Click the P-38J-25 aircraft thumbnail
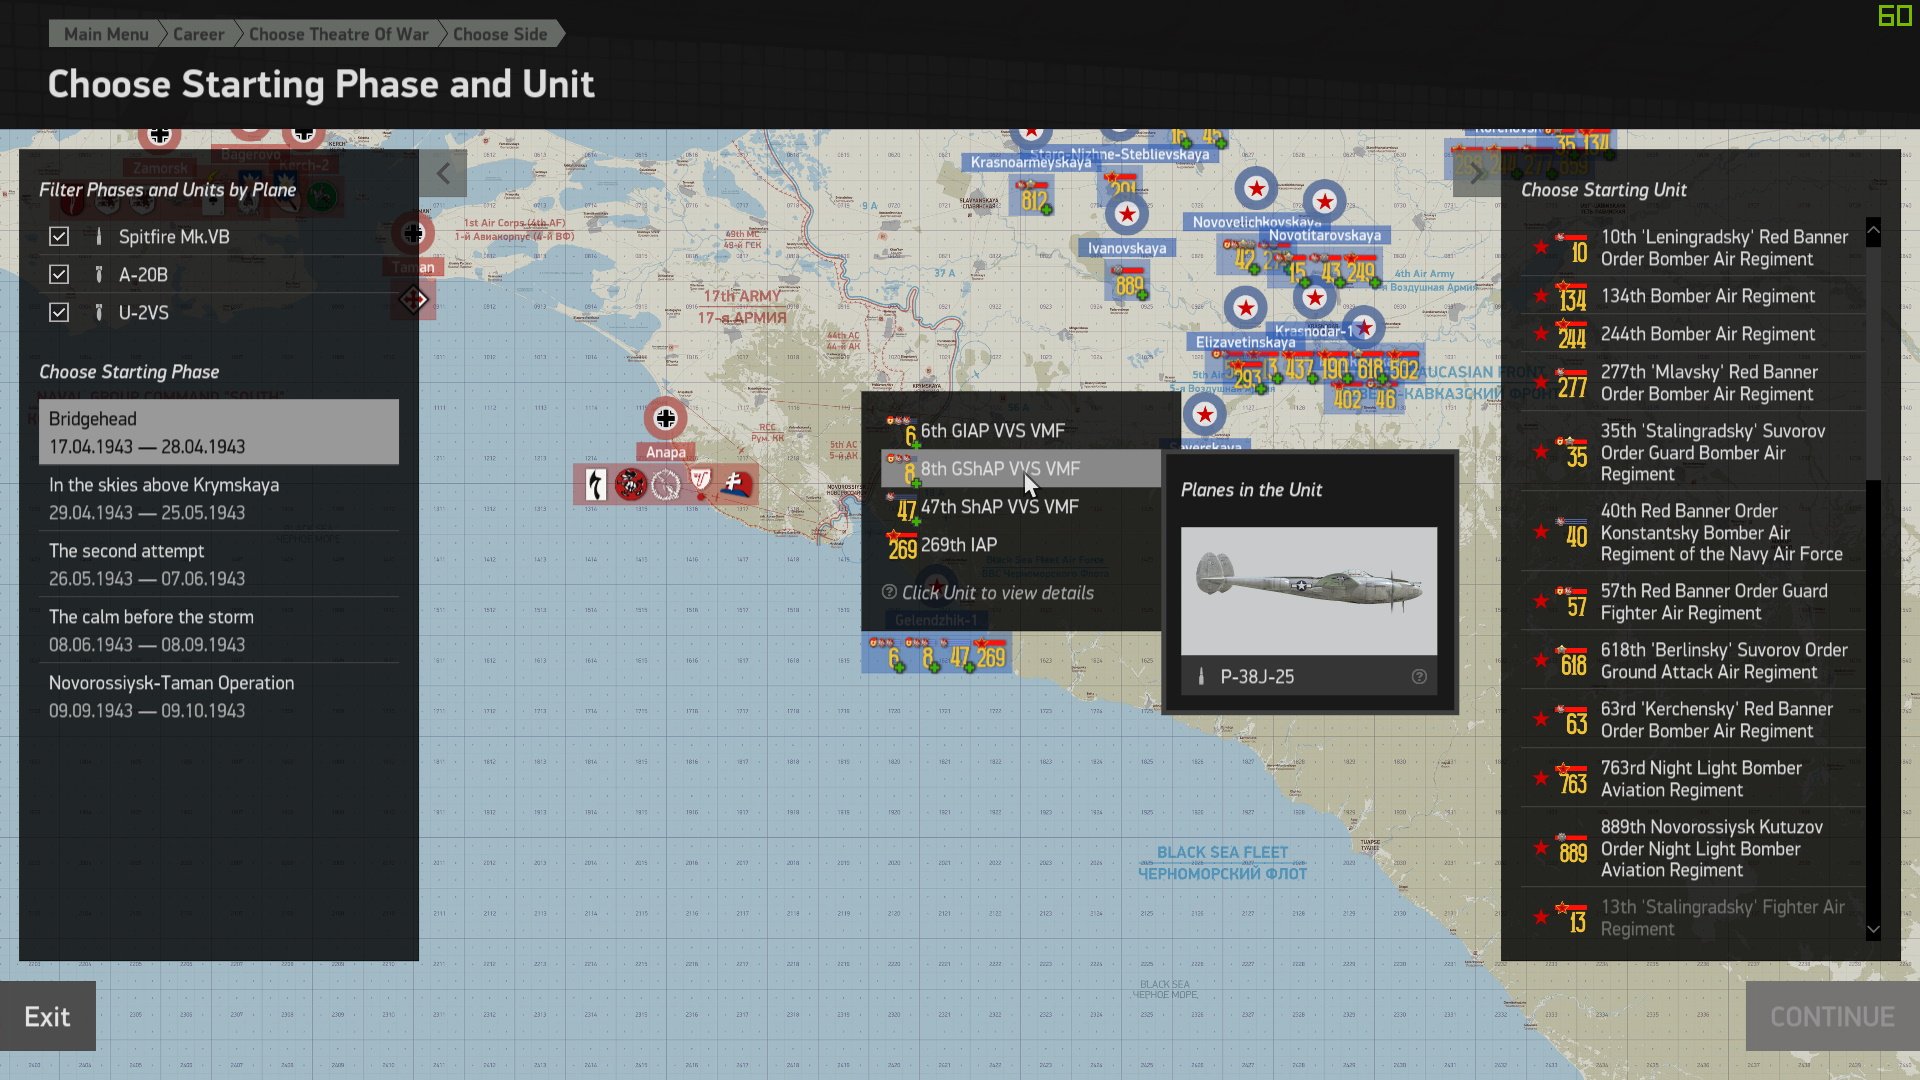 pos(1308,591)
